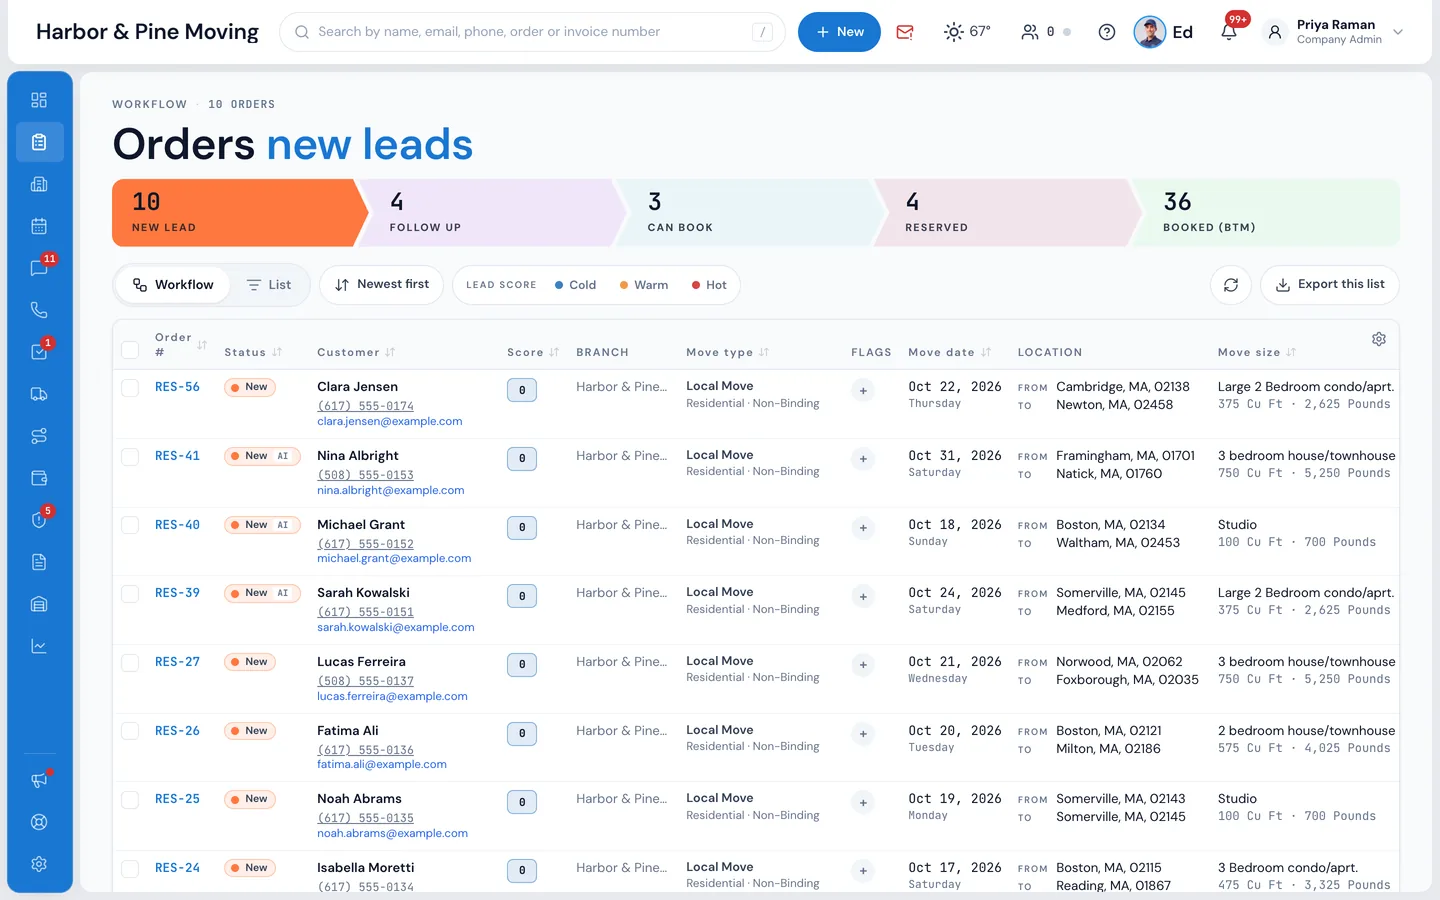1440x900 pixels.
Task: Open the Can Book pipeline stage
Action: (x=748, y=213)
